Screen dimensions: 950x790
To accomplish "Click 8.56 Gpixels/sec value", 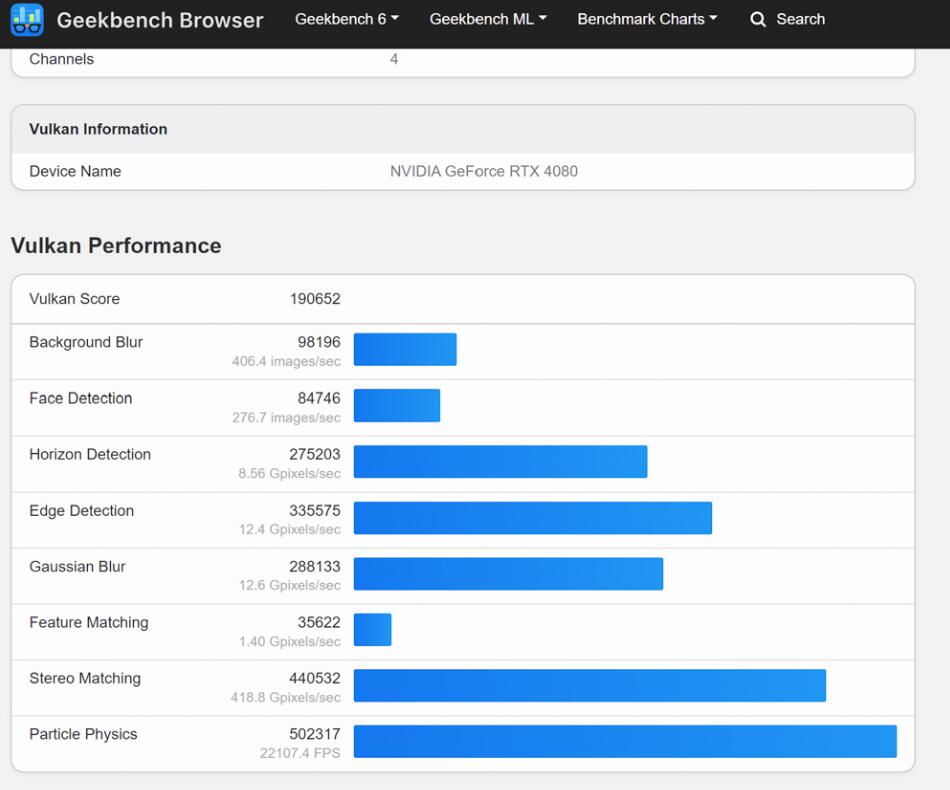I will pyautogui.click(x=289, y=474).
